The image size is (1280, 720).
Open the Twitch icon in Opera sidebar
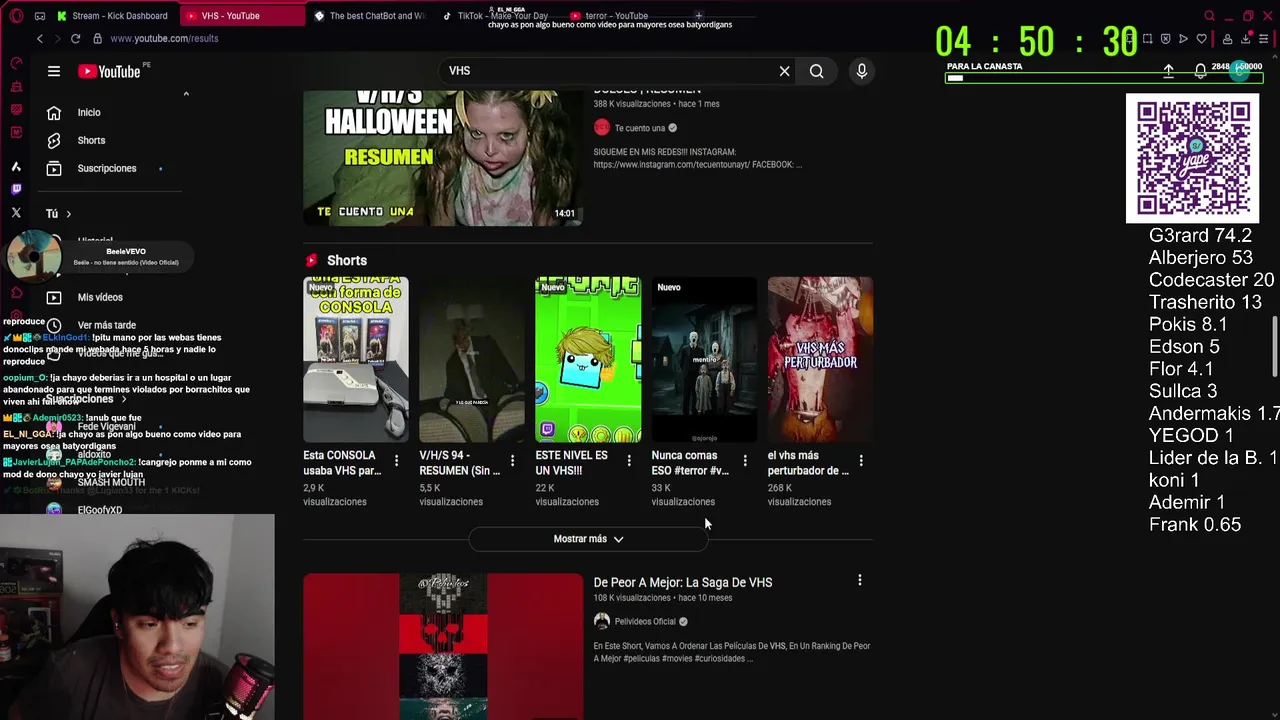coord(16,189)
